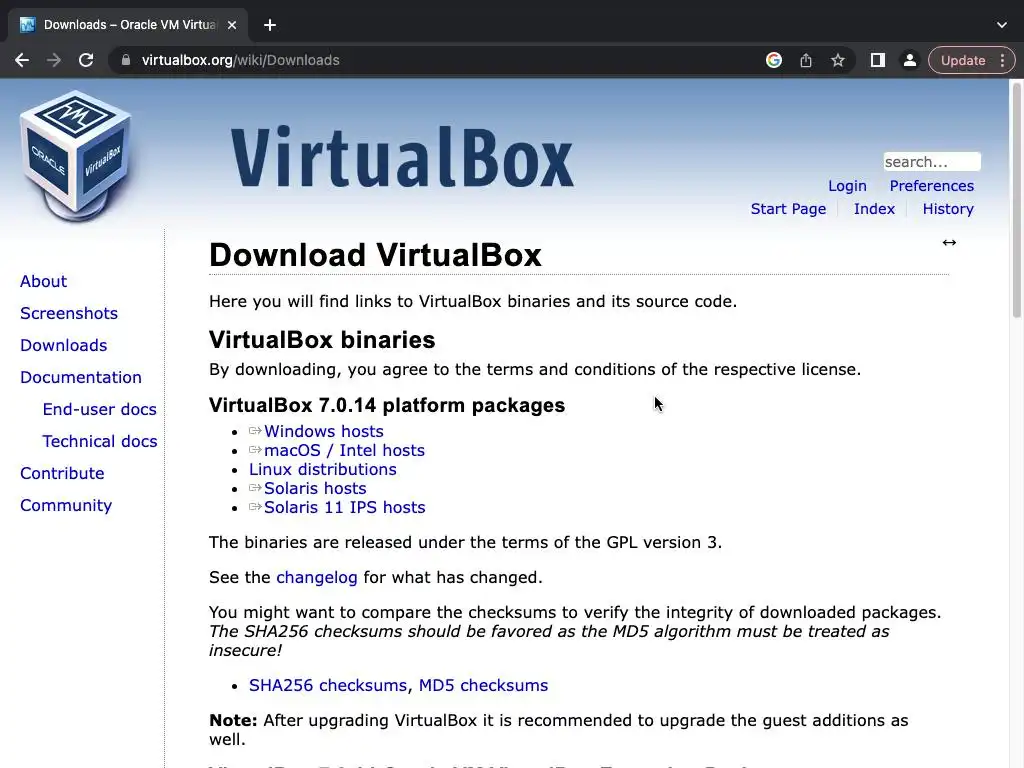Reload the page with the refresh icon
The image size is (1024, 768).
pos(86,60)
